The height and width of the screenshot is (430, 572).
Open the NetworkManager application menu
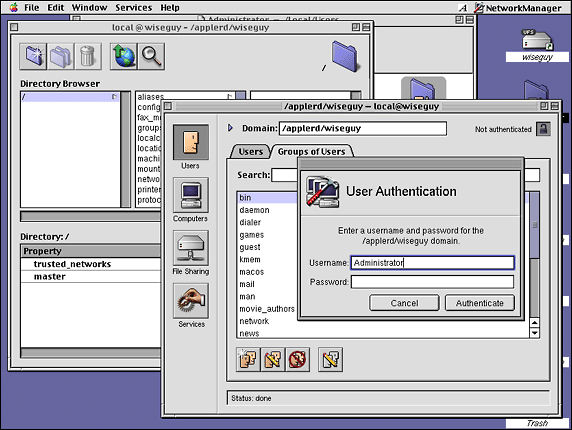(518, 8)
